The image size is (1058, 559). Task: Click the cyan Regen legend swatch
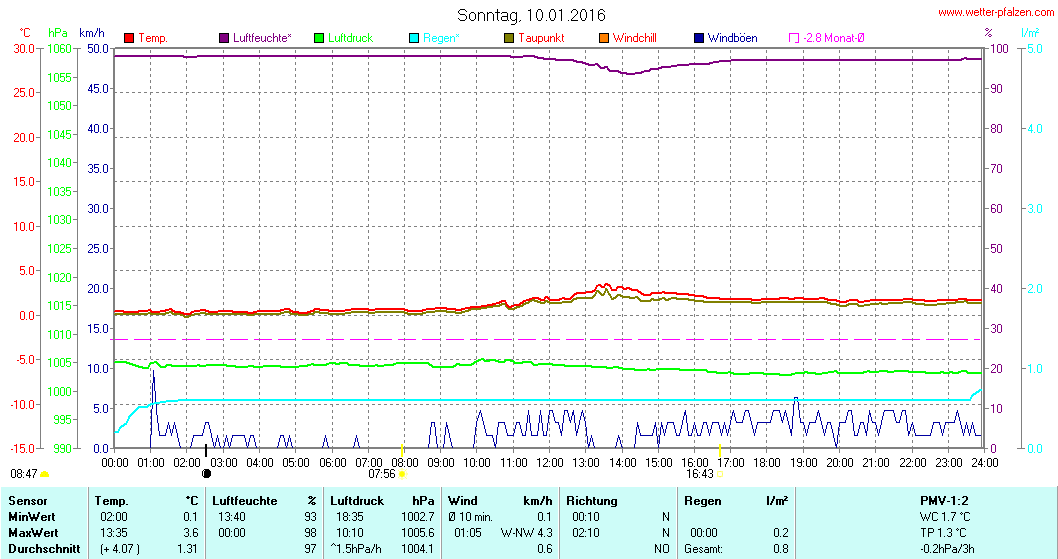[x=414, y=38]
